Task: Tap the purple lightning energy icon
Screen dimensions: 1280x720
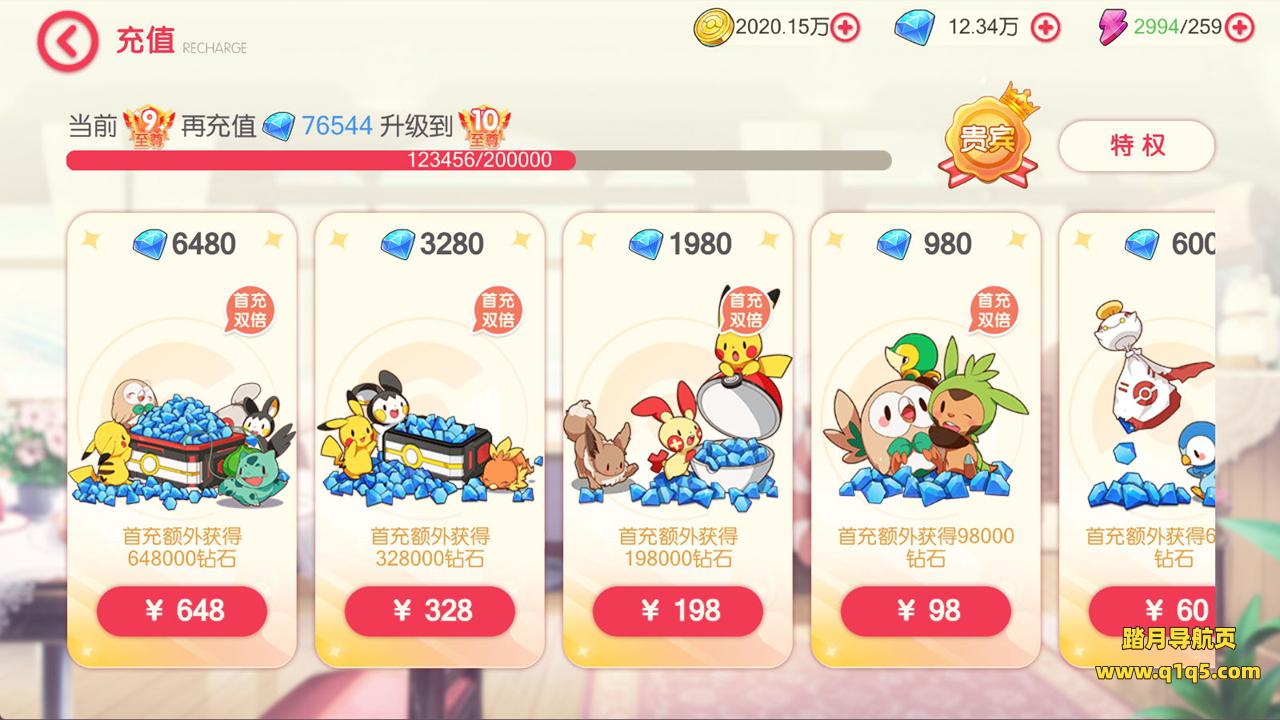Action: [1111, 28]
